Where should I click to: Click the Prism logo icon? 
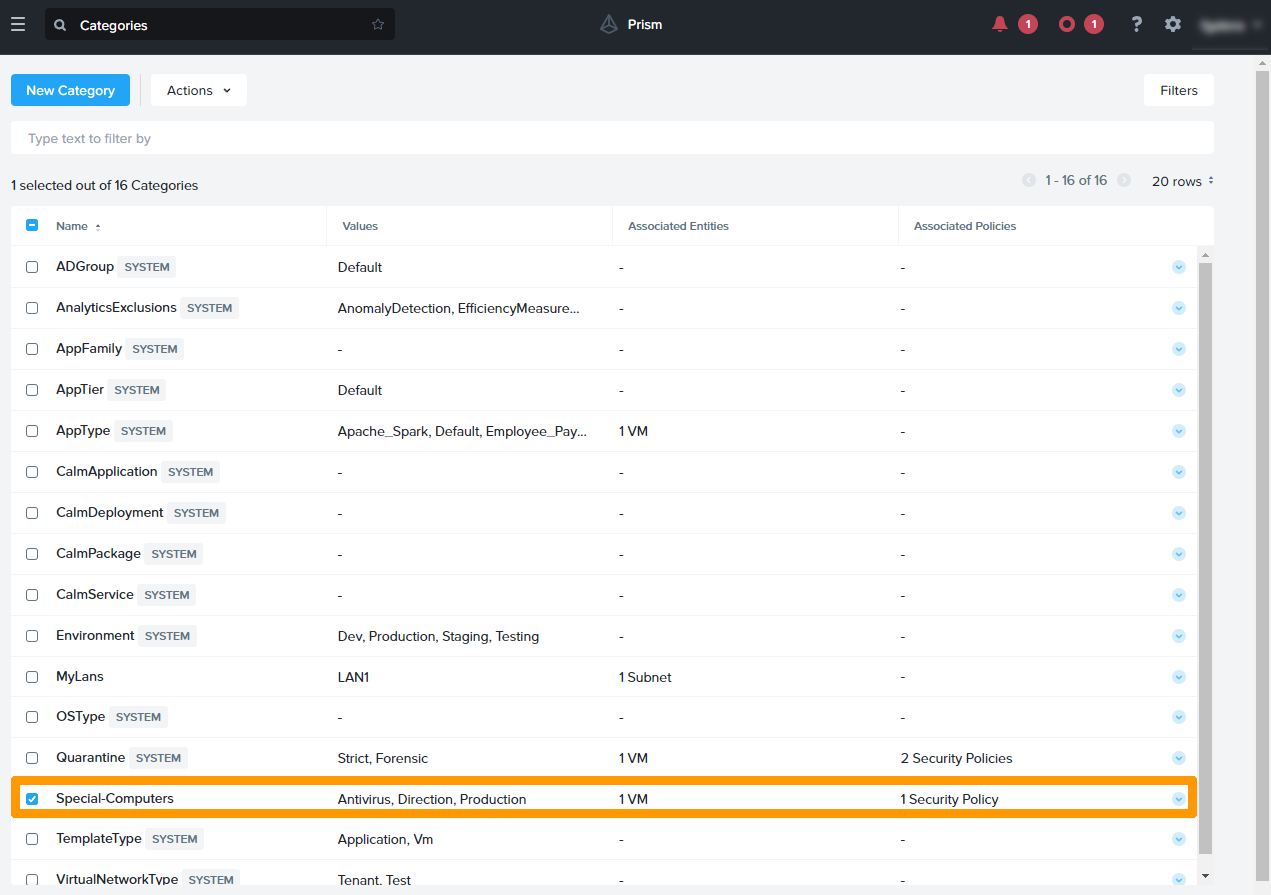(x=609, y=24)
